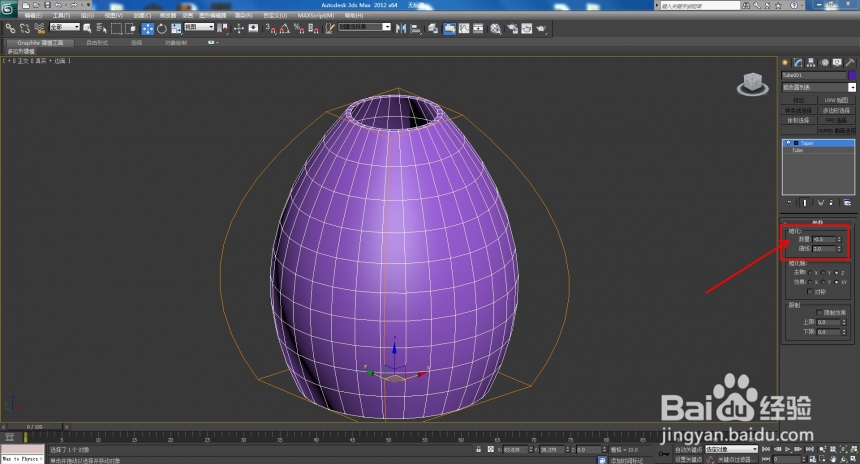This screenshot has height=464, width=860.
Task: Switch to the Hierarchy command panel tab
Action: (x=811, y=63)
